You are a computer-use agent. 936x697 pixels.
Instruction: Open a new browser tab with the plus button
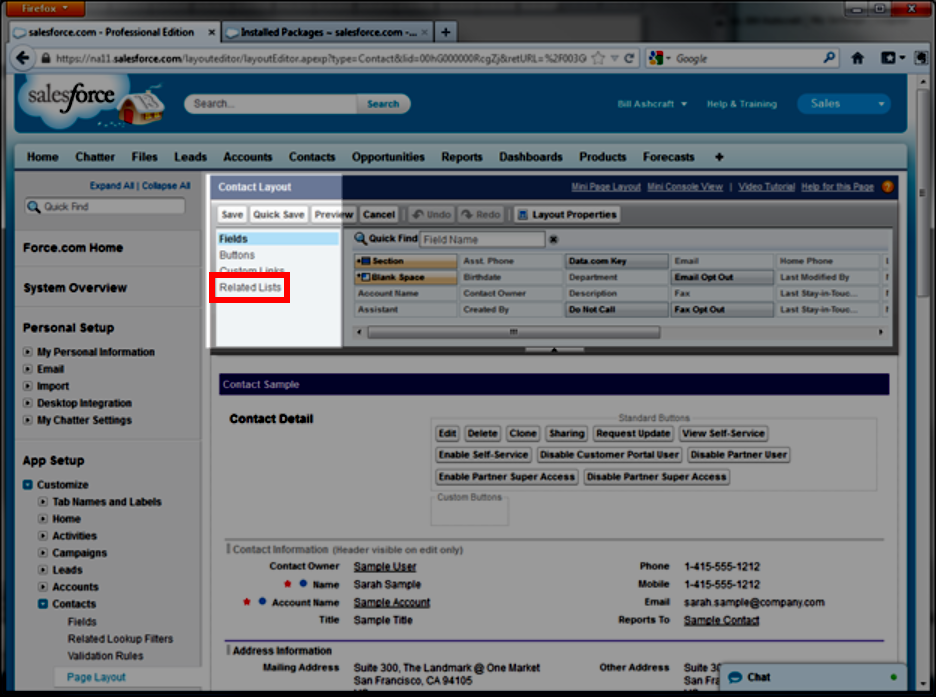(x=445, y=32)
